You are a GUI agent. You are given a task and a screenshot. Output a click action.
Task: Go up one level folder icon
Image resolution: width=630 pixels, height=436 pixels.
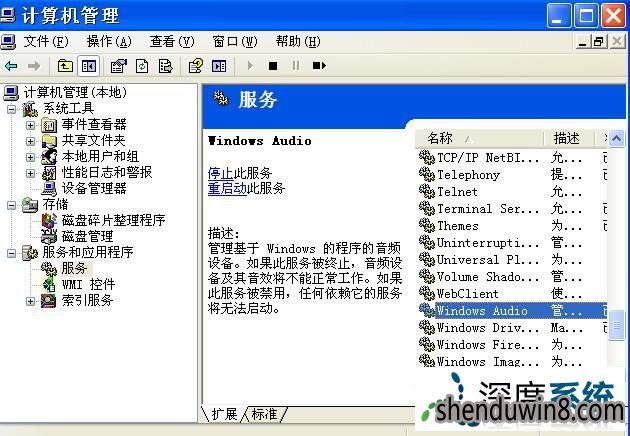coord(65,66)
